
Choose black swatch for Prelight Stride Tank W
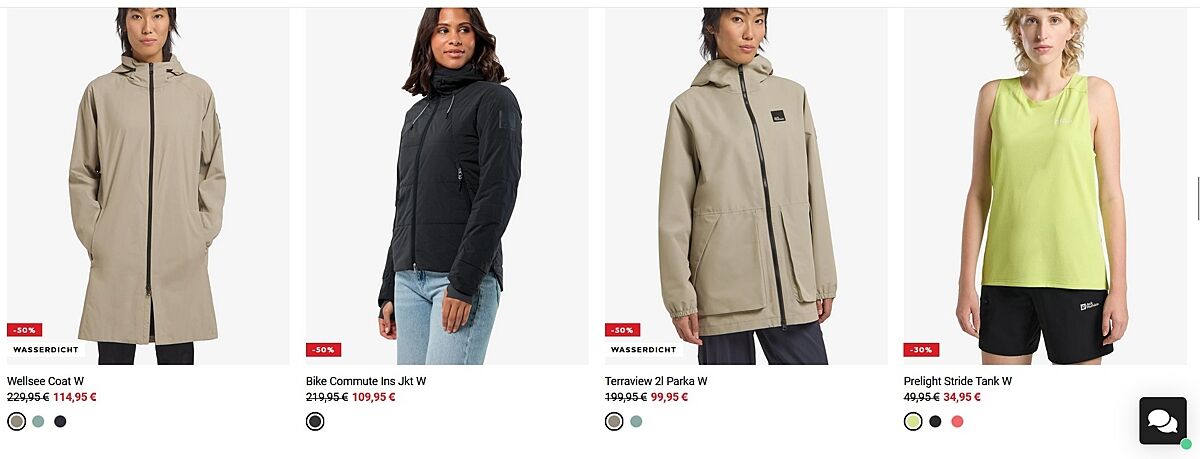[x=935, y=422]
